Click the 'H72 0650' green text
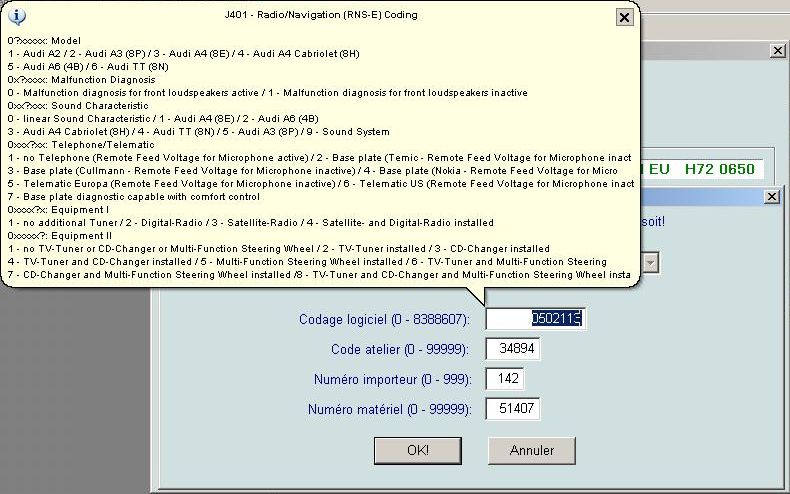790x494 pixels. [x=719, y=169]
